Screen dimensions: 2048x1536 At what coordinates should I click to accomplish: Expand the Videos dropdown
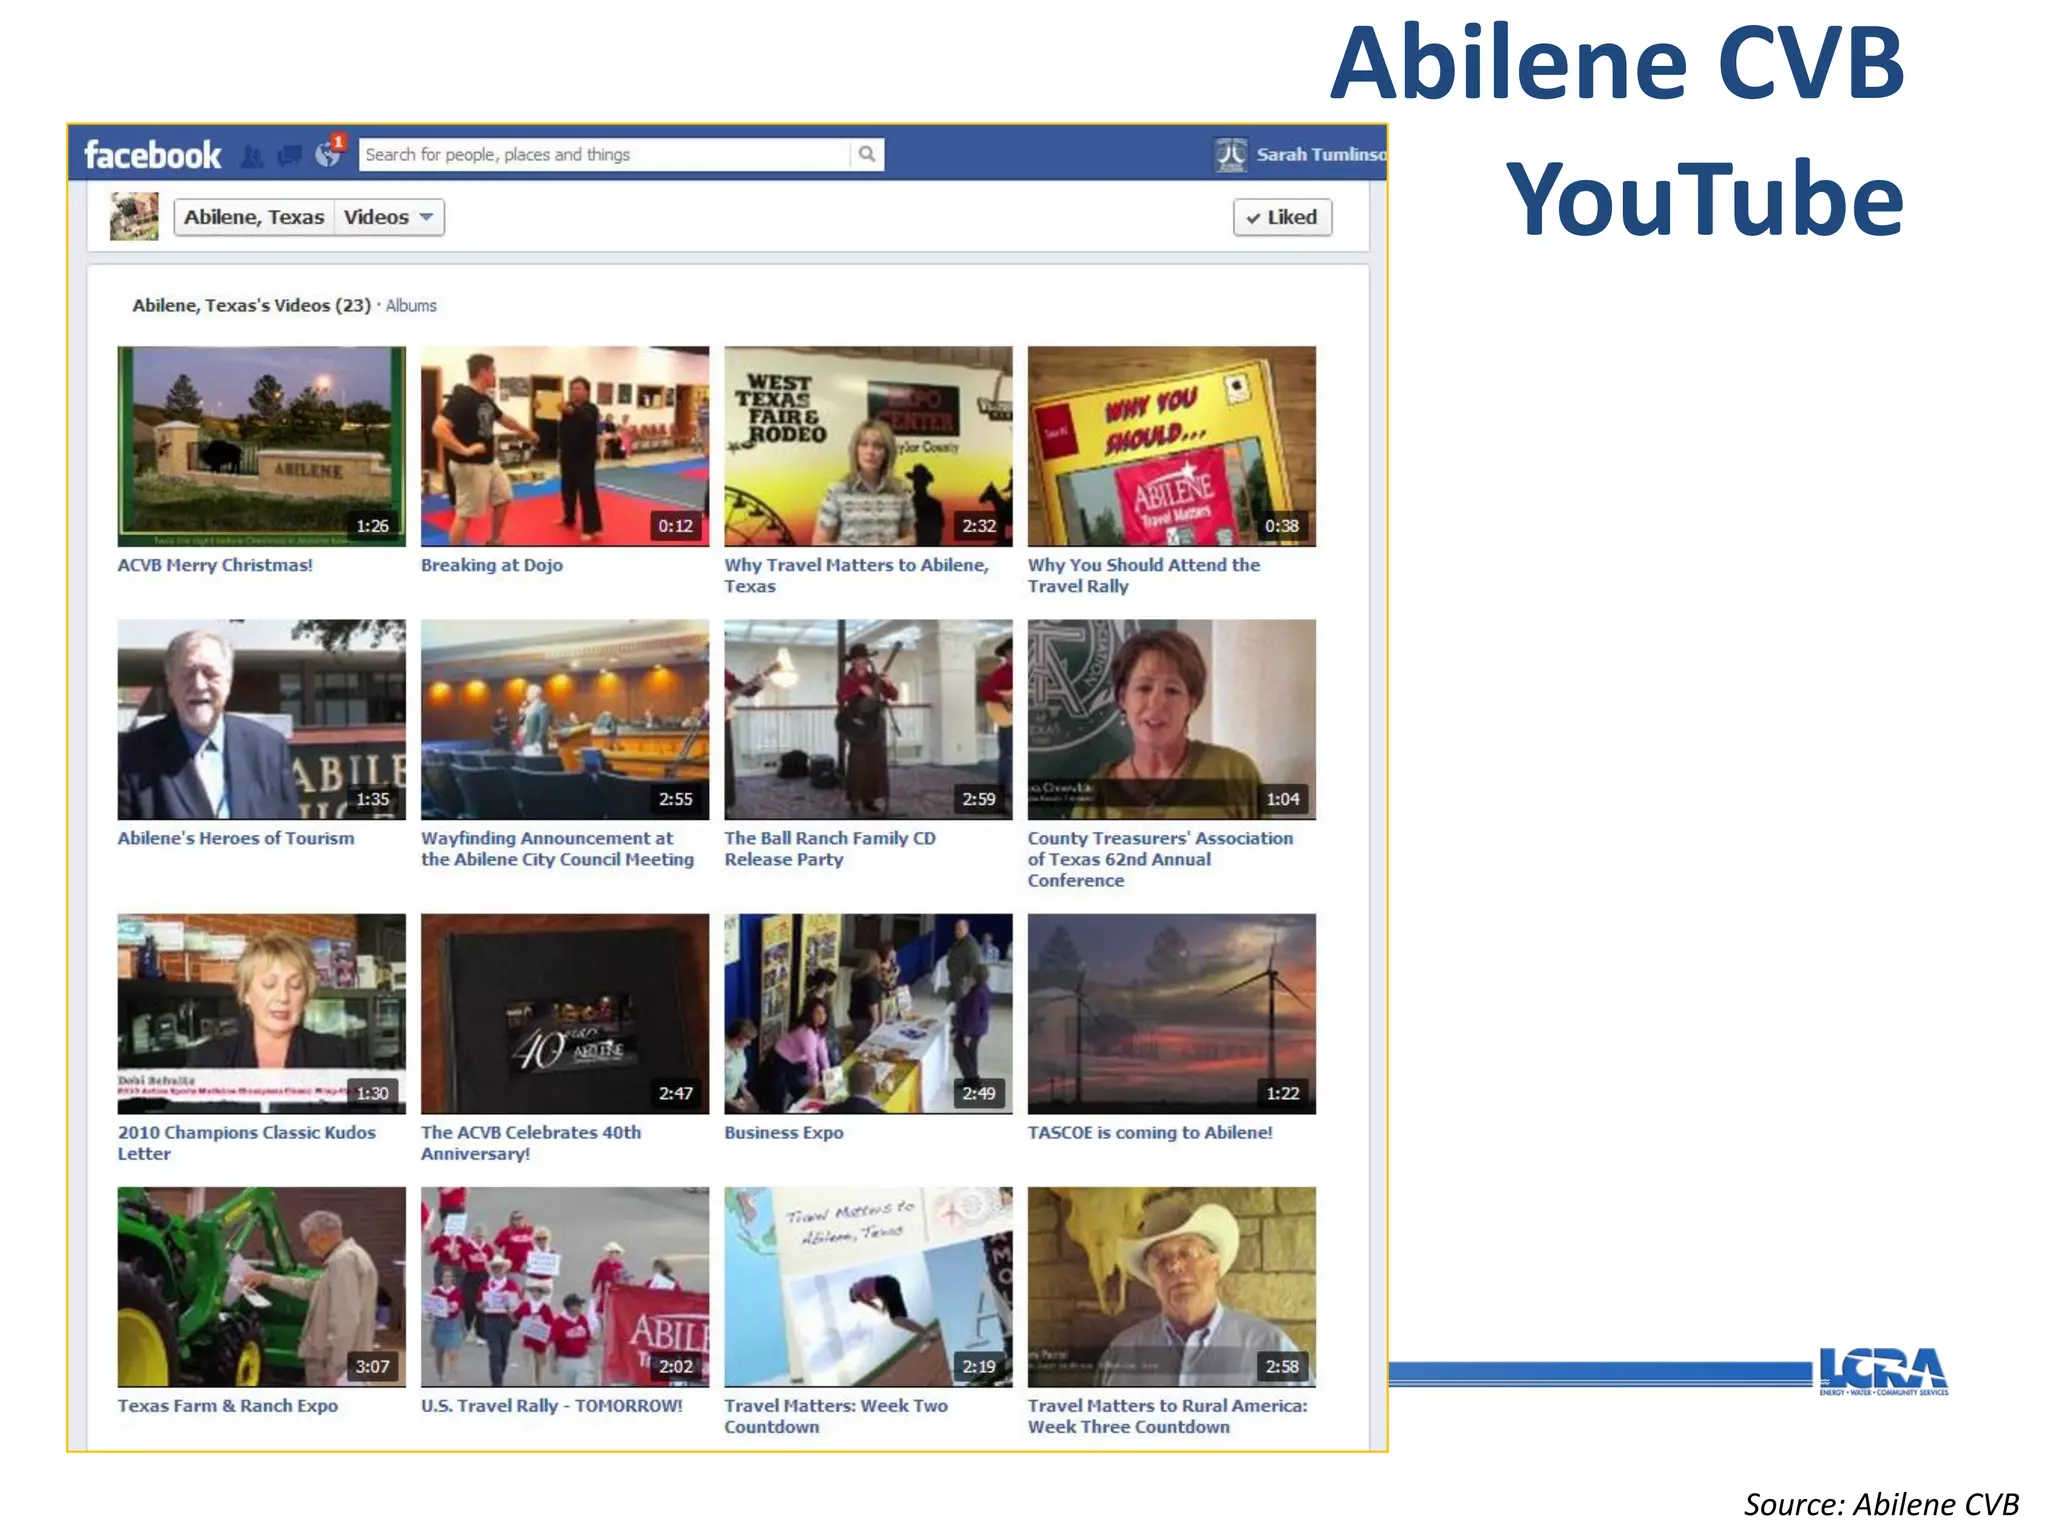389,217
